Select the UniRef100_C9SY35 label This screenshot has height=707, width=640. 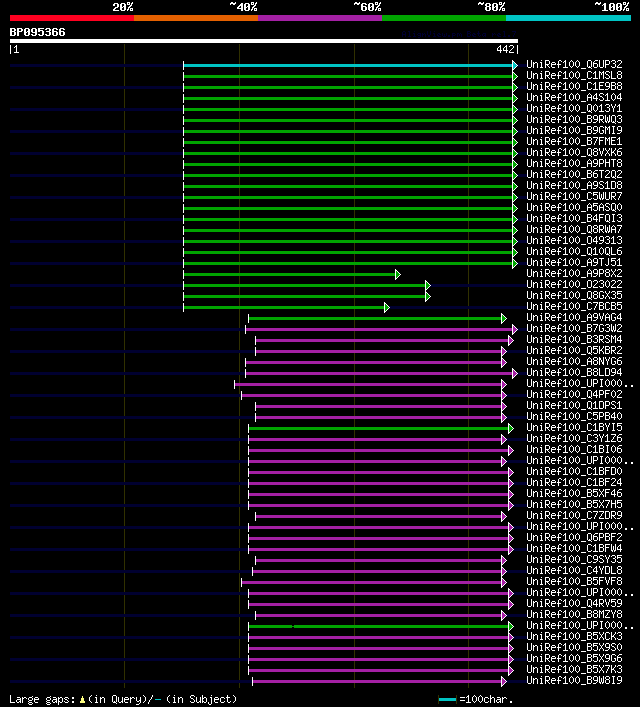[x=574, y=560]
